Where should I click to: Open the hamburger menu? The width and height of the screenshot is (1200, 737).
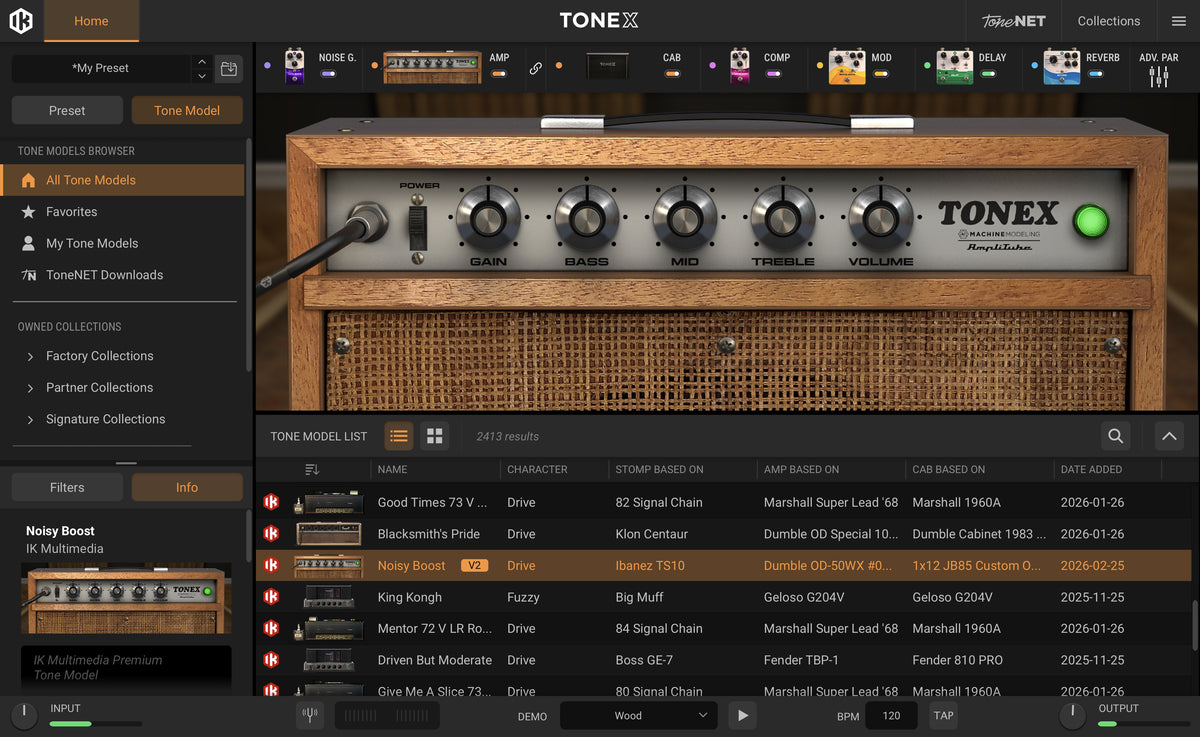[1178, 21]
